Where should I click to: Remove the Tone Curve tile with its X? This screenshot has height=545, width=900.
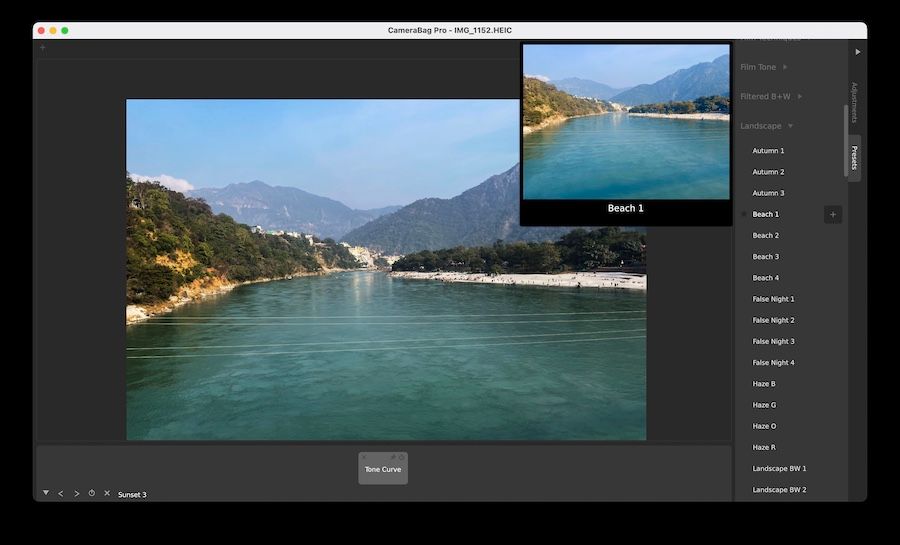365,457
